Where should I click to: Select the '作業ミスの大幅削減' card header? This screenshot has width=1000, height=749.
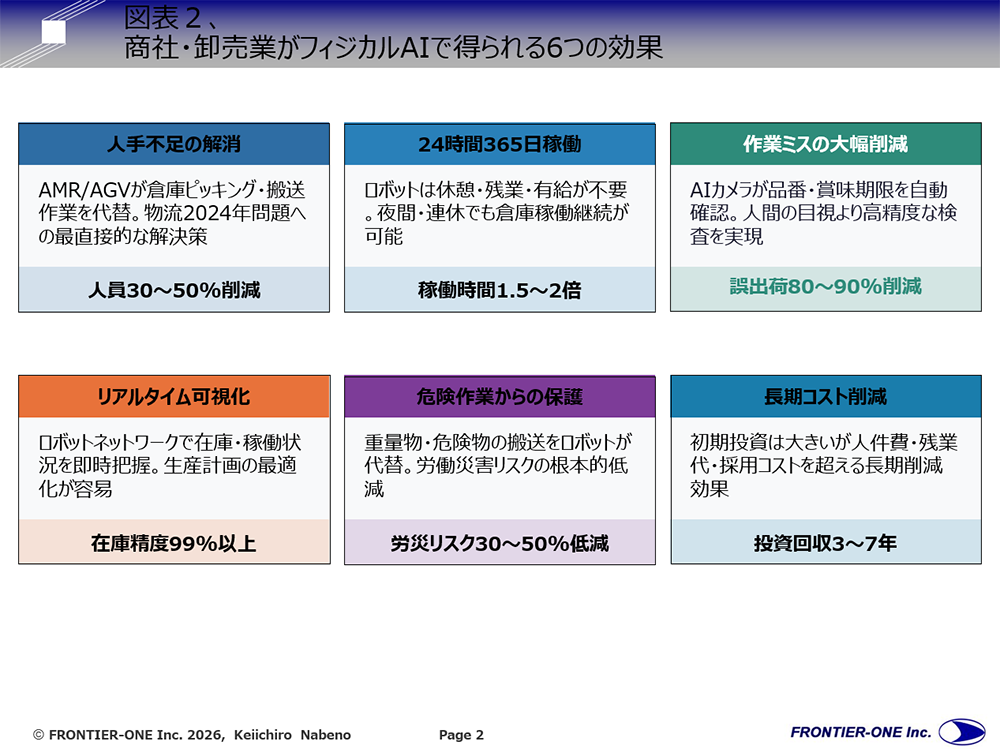click(826, 144)
